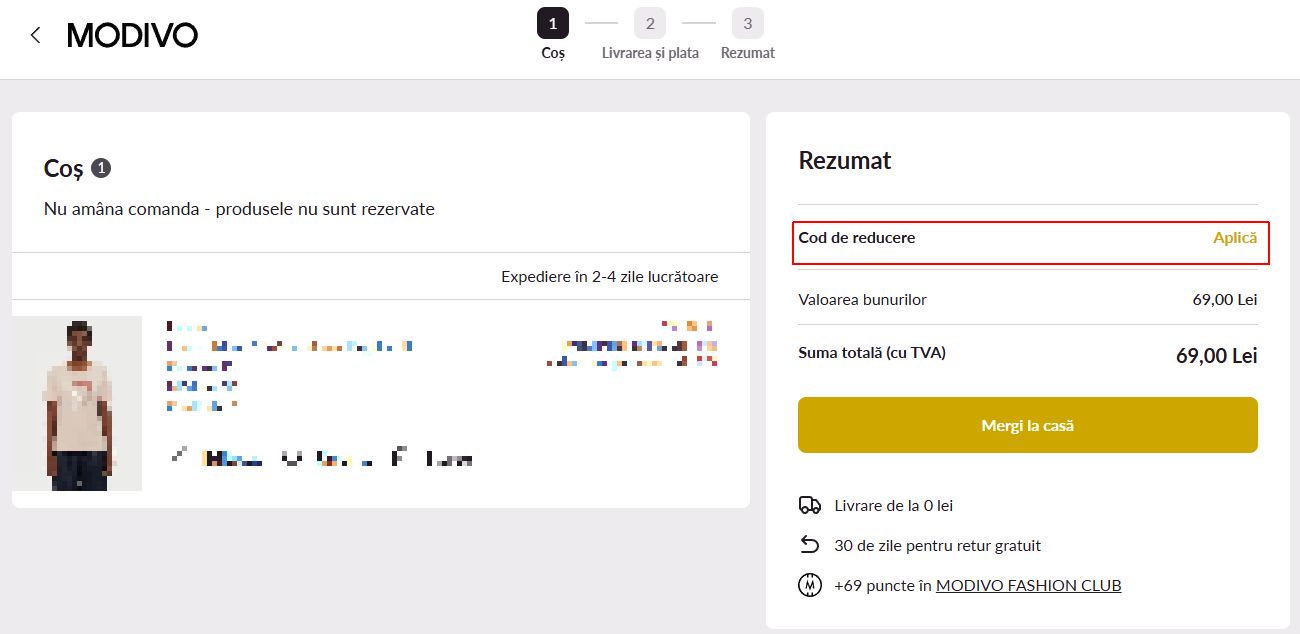Viewport: 1300px width, 634px height.
Task: Open MODIVO FASHION CLUB link
Action: [1028, 585]
